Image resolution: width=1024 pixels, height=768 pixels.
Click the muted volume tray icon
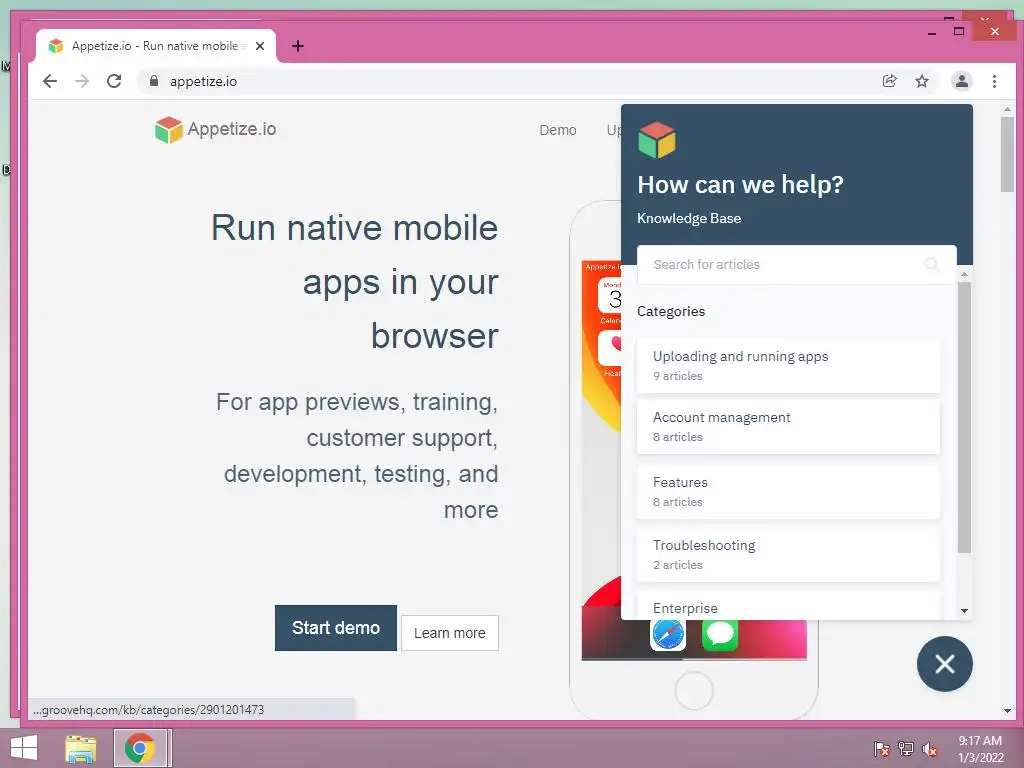(x=930, y=749)
